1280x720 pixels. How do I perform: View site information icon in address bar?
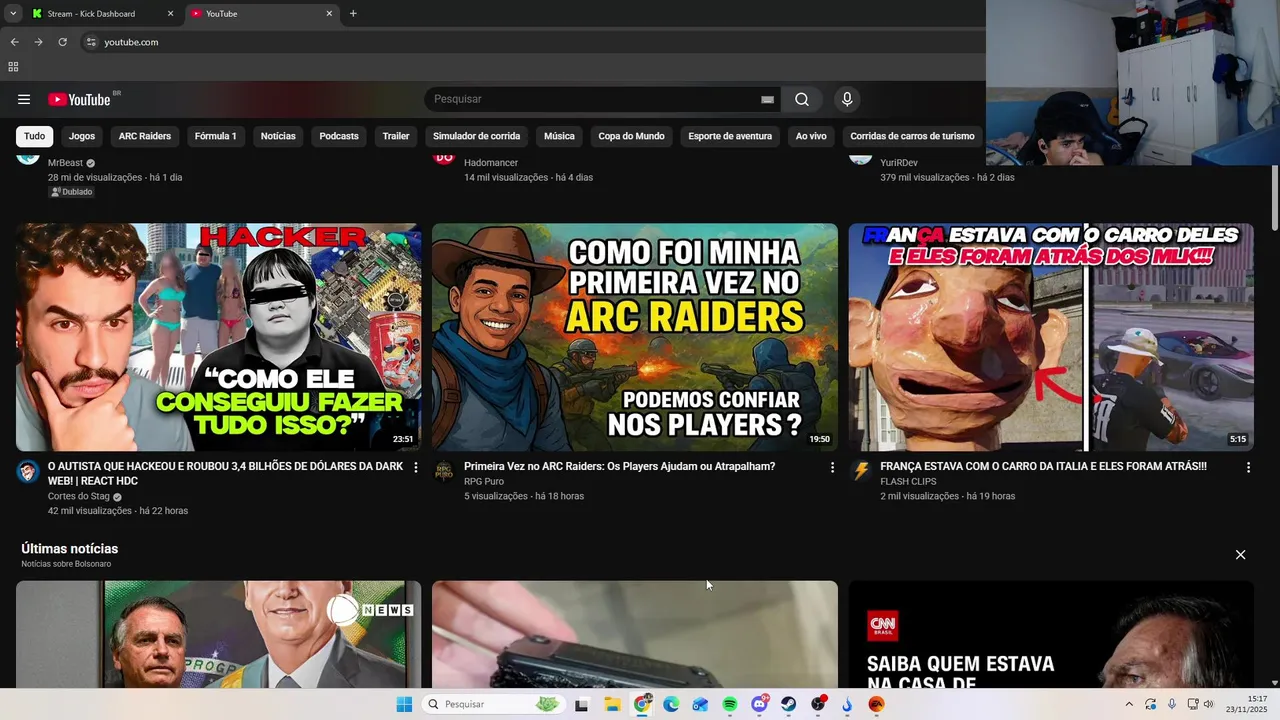(91, 42)
